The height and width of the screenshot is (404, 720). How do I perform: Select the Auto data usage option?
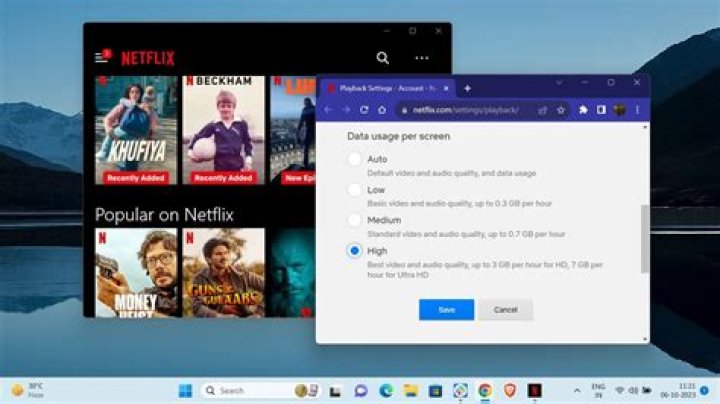point(354,159)
